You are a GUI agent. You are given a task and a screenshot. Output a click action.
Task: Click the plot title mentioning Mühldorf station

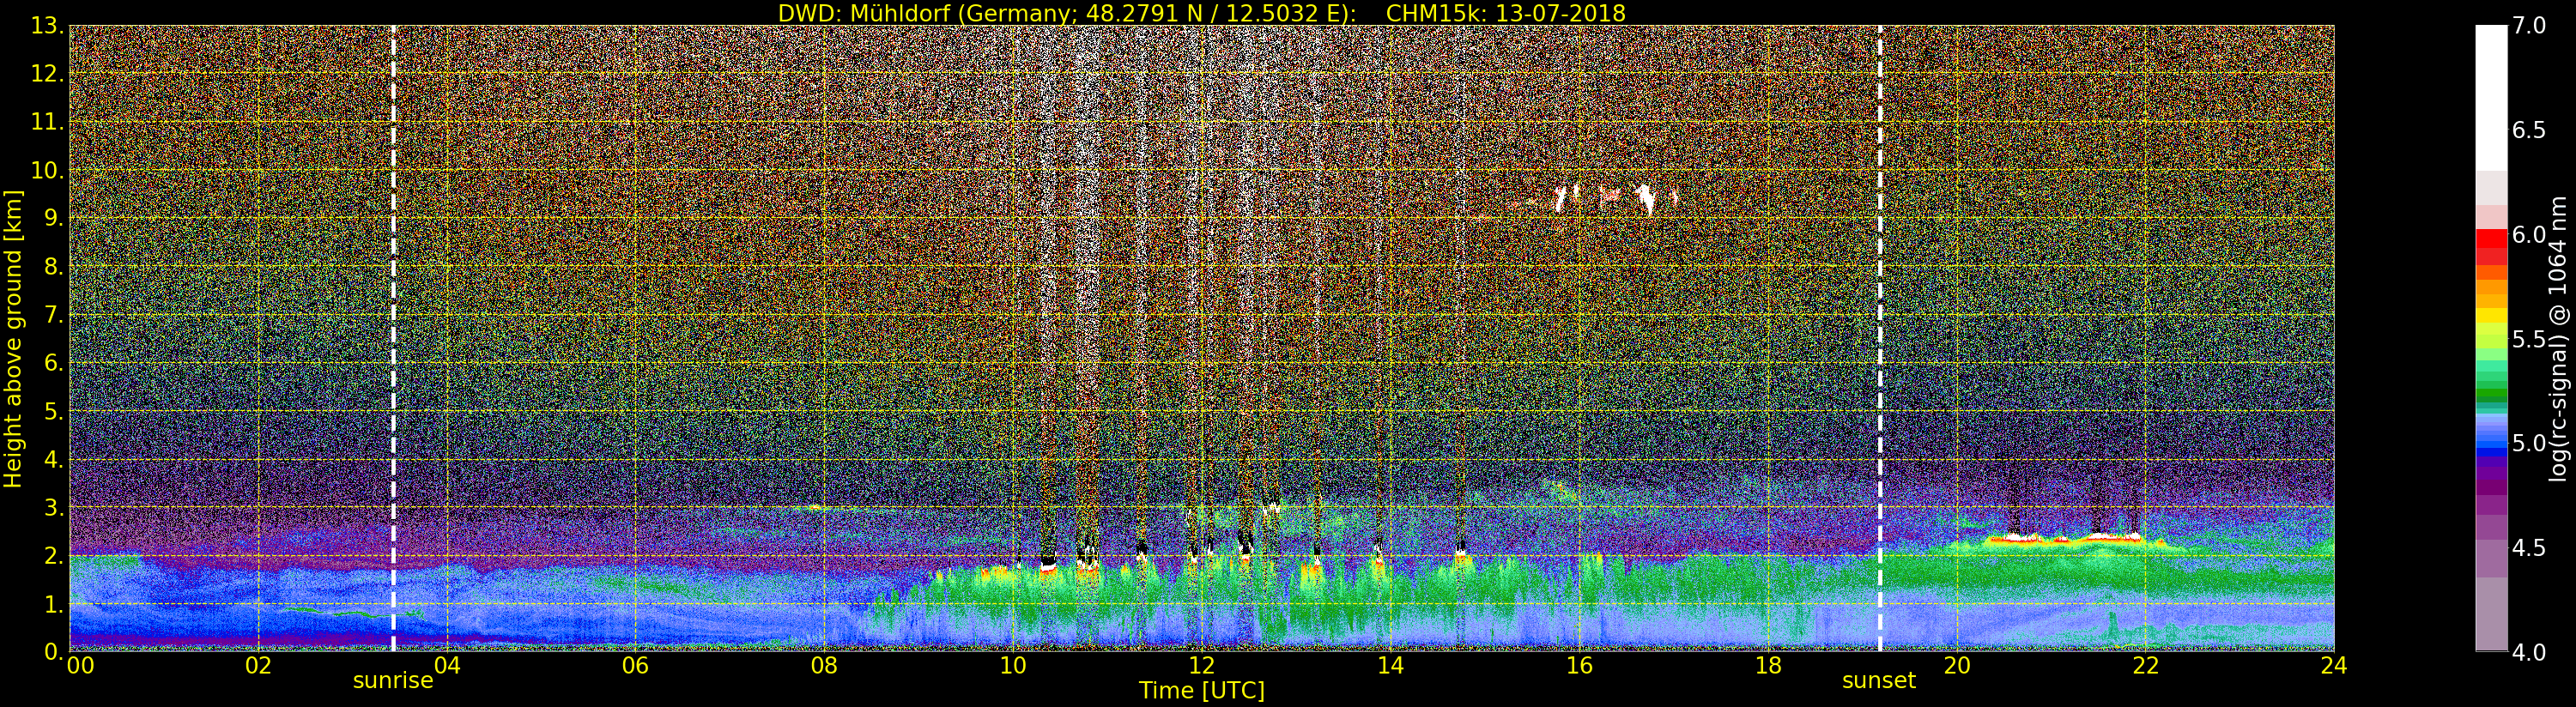tap(1201, 13)
